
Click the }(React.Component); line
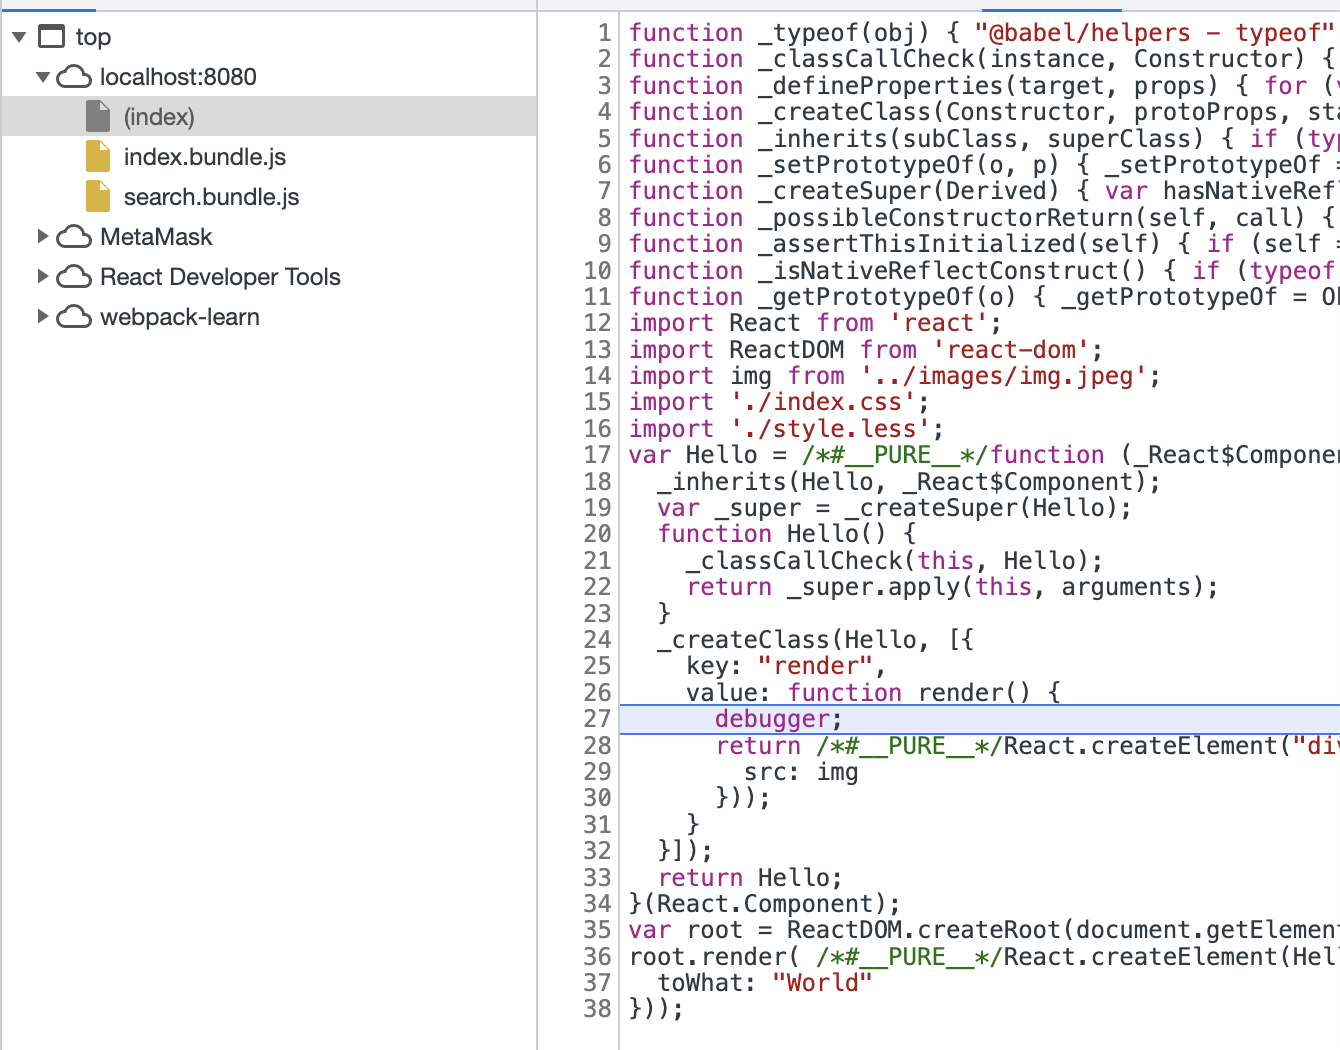[765, 904]
